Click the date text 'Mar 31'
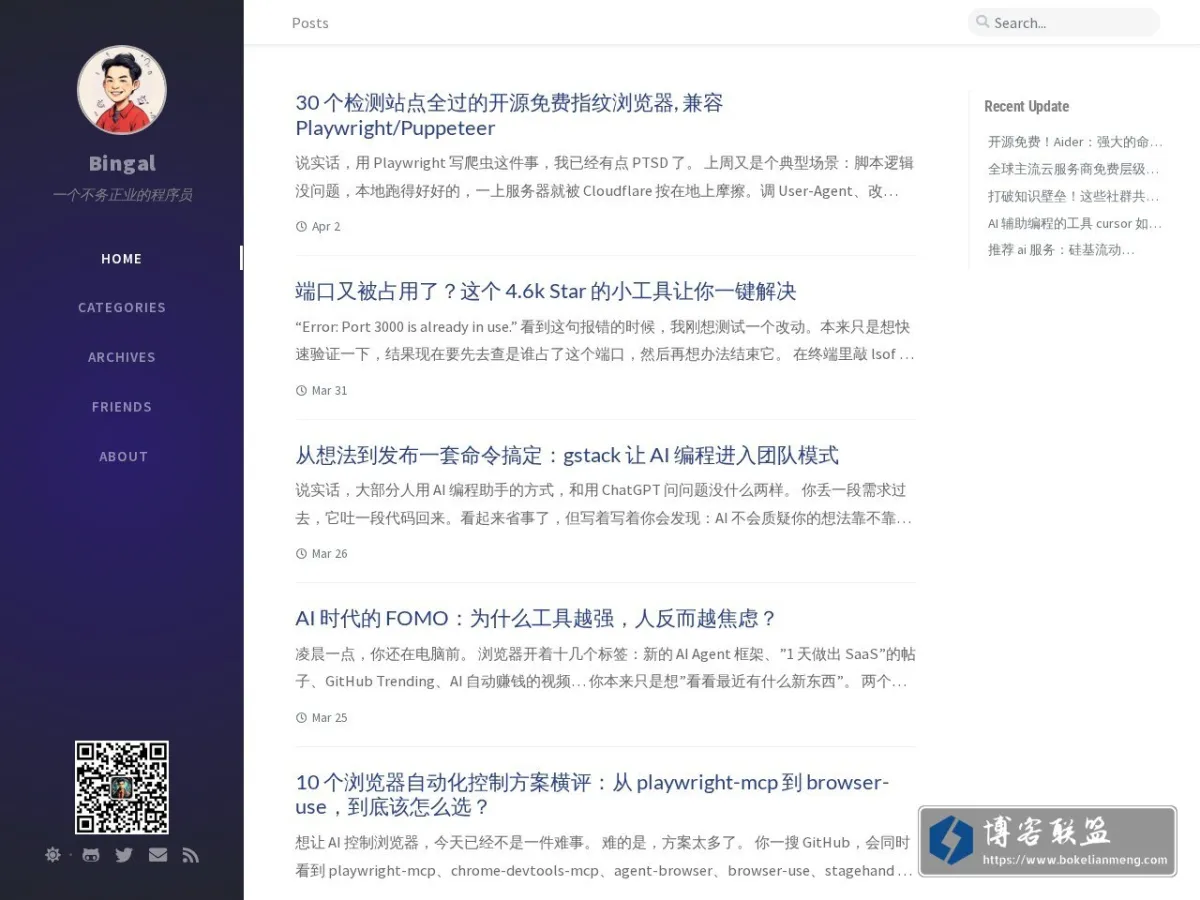 tap(329, 391)
